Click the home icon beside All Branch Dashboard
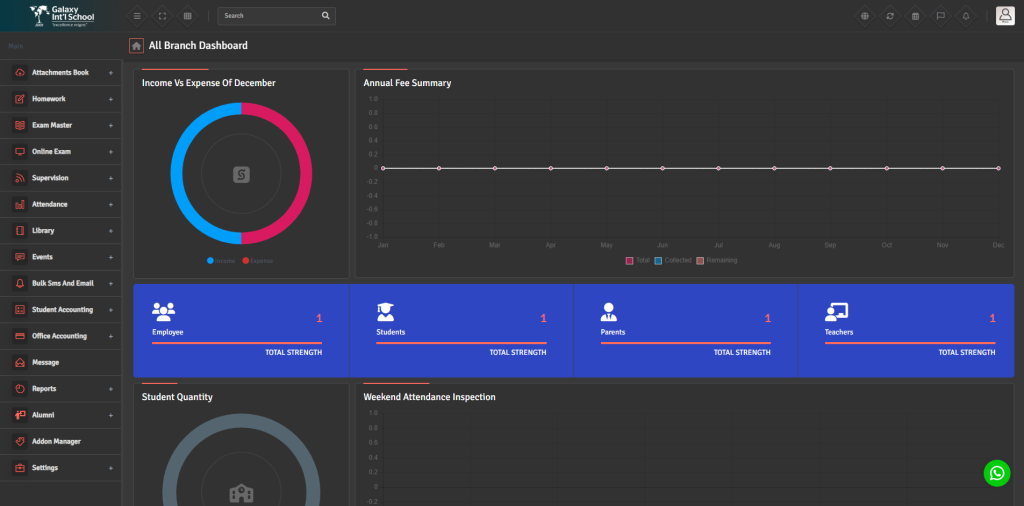This screenshot has height=506, width=1024. pyautogui.click(x=136, y=46)
